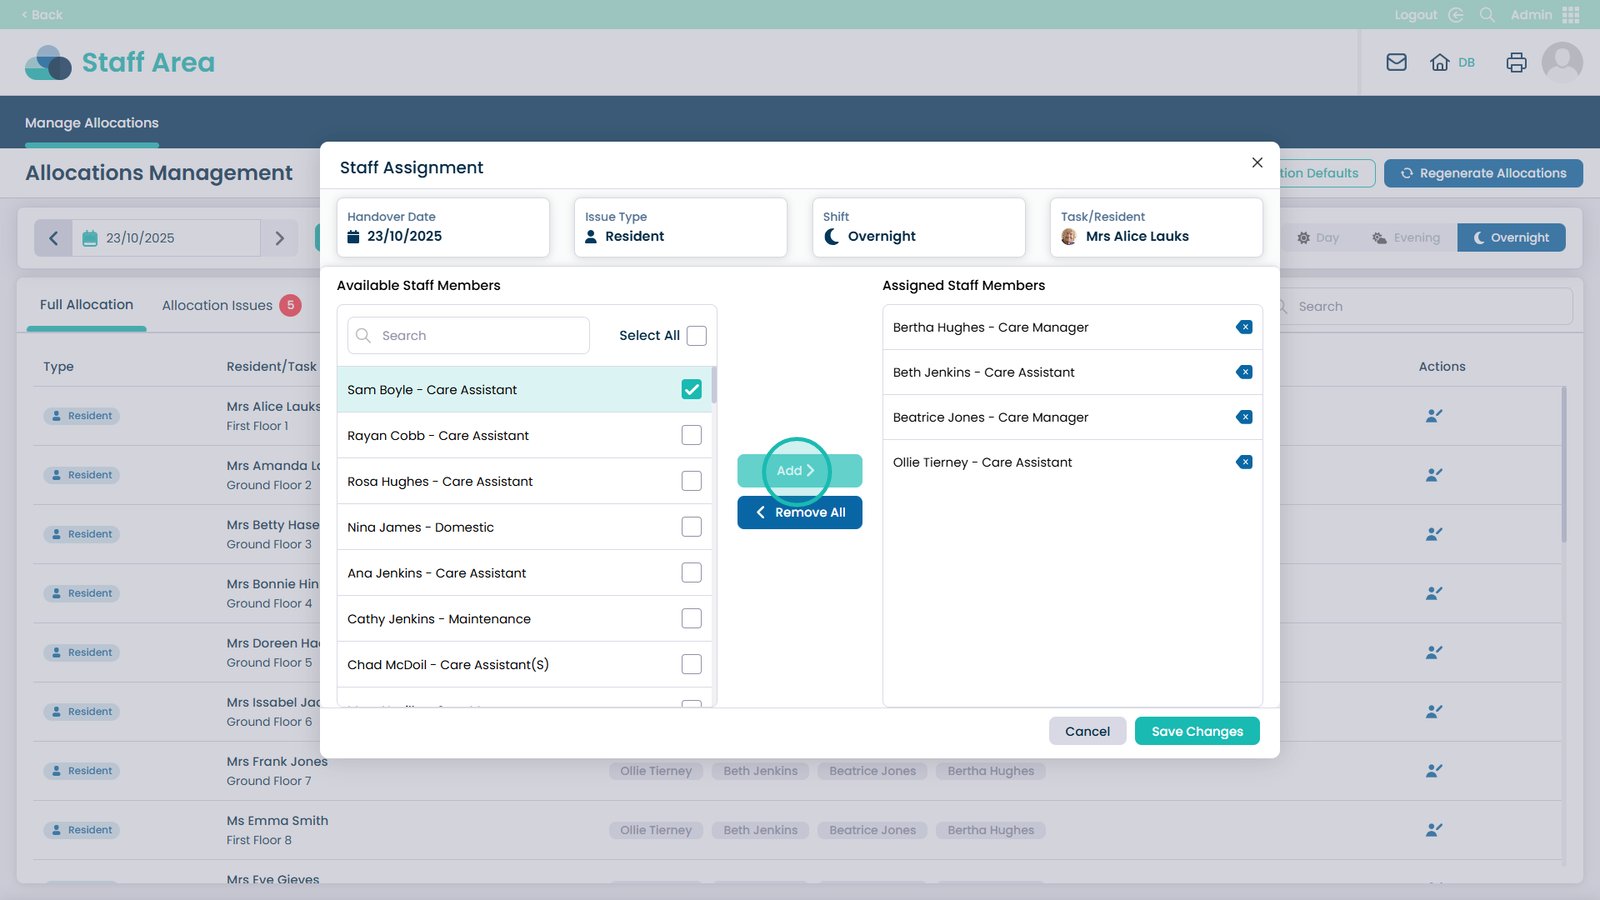This screenshot has height=900, width=1600.
Task: Open the apps grid icon beside Admin
Action: (x=1570, y=15)
